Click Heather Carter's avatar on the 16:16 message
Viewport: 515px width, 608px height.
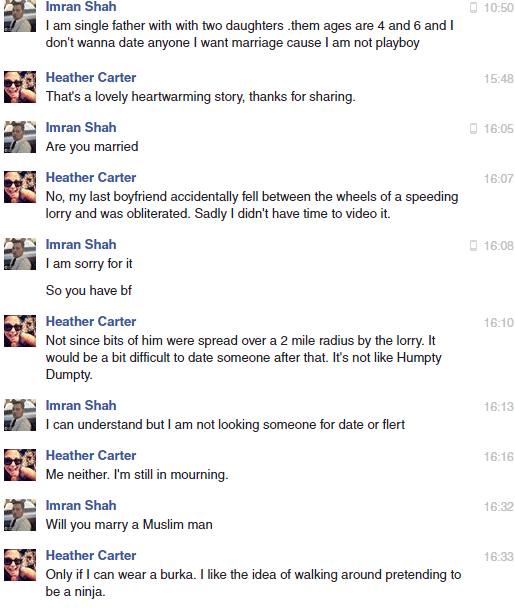click(x=20, y=465)
